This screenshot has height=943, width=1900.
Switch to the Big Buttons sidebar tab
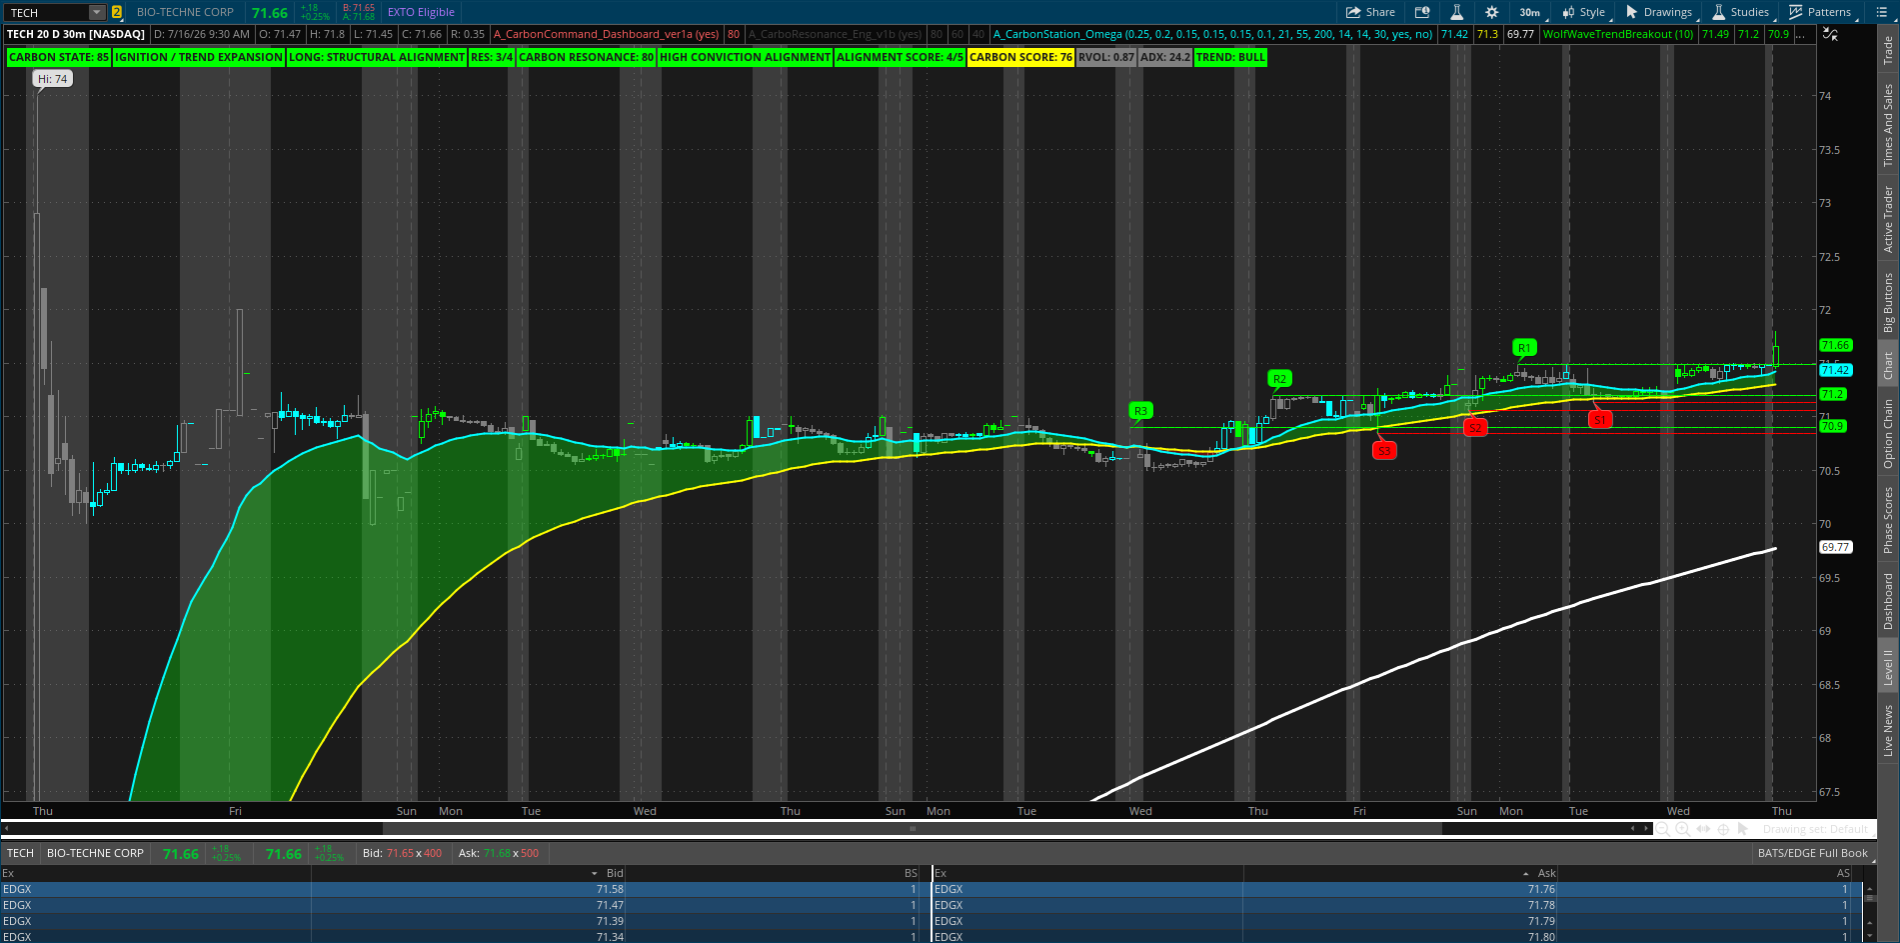(1888, 302)
